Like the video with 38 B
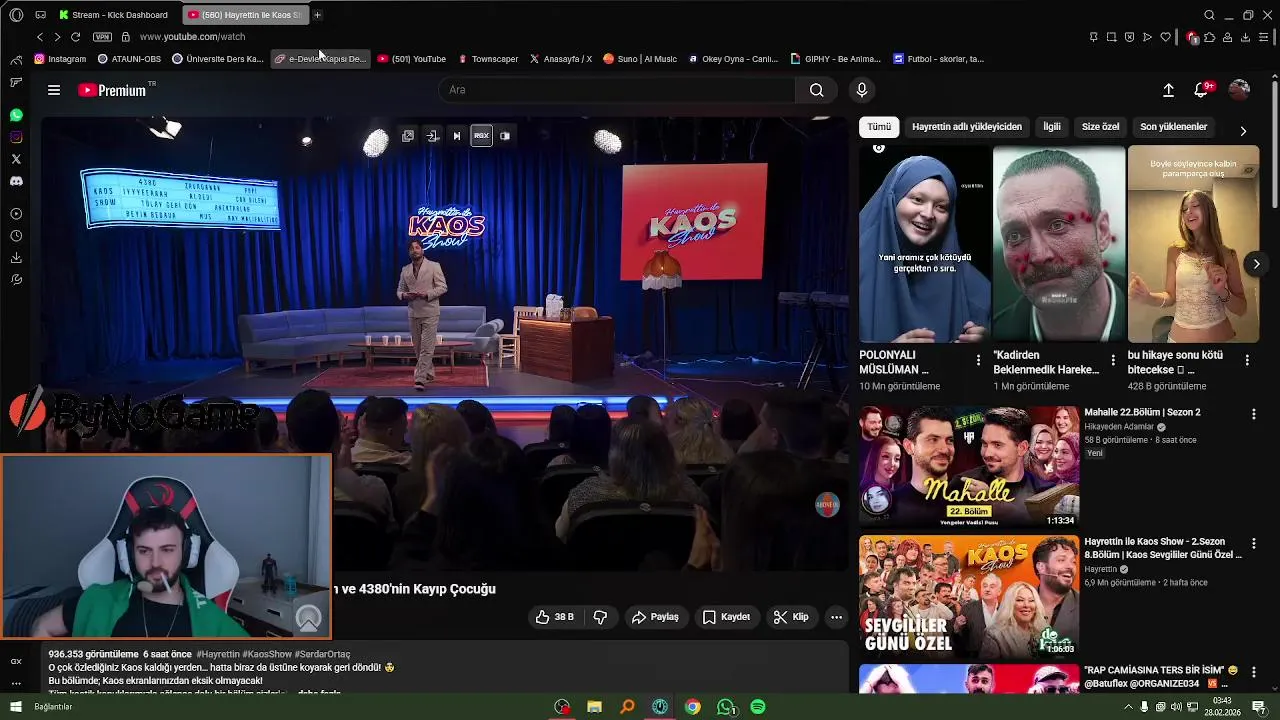This screenshot has width=1280, height=720. point(555,617)
